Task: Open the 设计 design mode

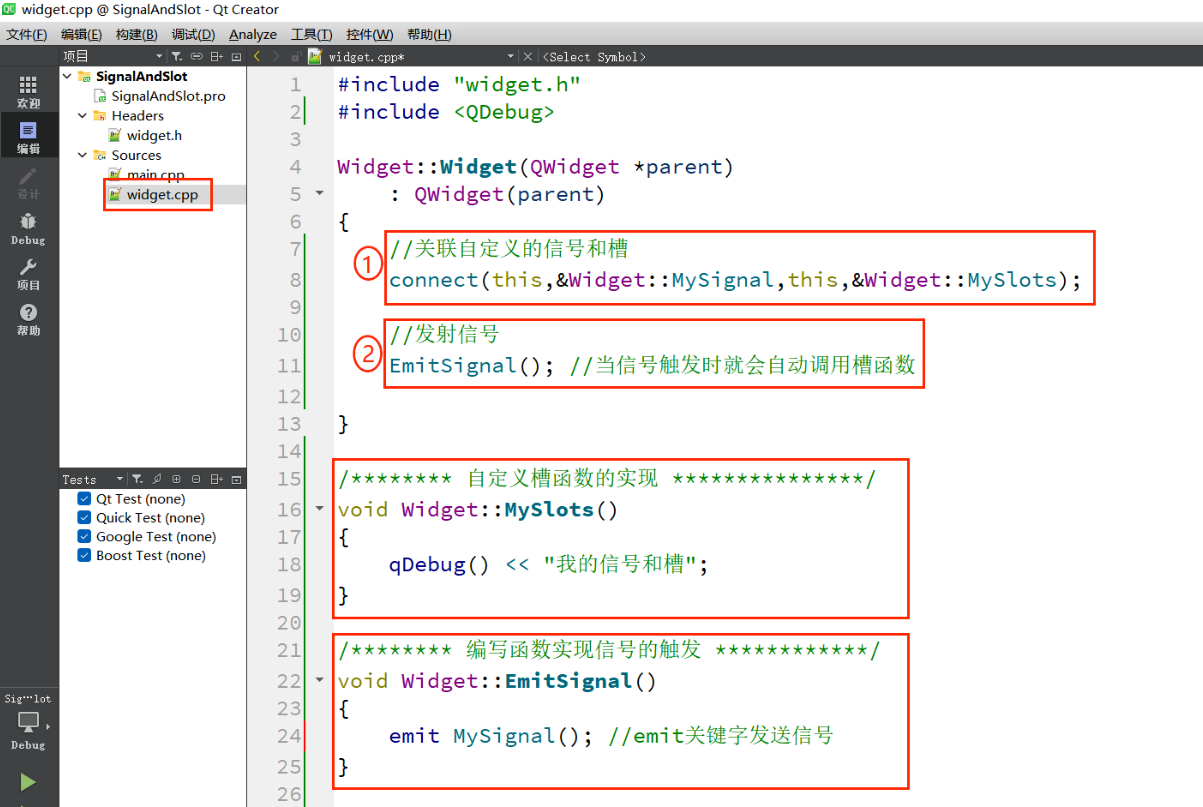Action: pos(28,183)
